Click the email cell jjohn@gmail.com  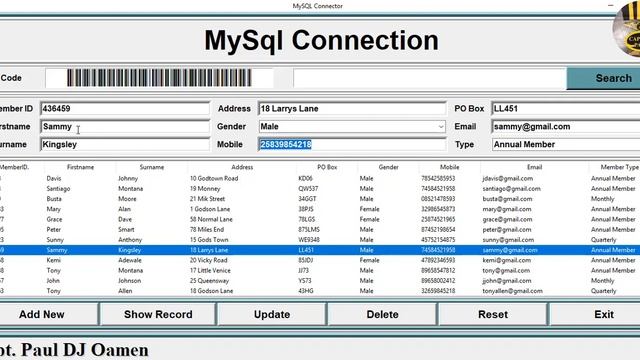click(x=507, y=280)
